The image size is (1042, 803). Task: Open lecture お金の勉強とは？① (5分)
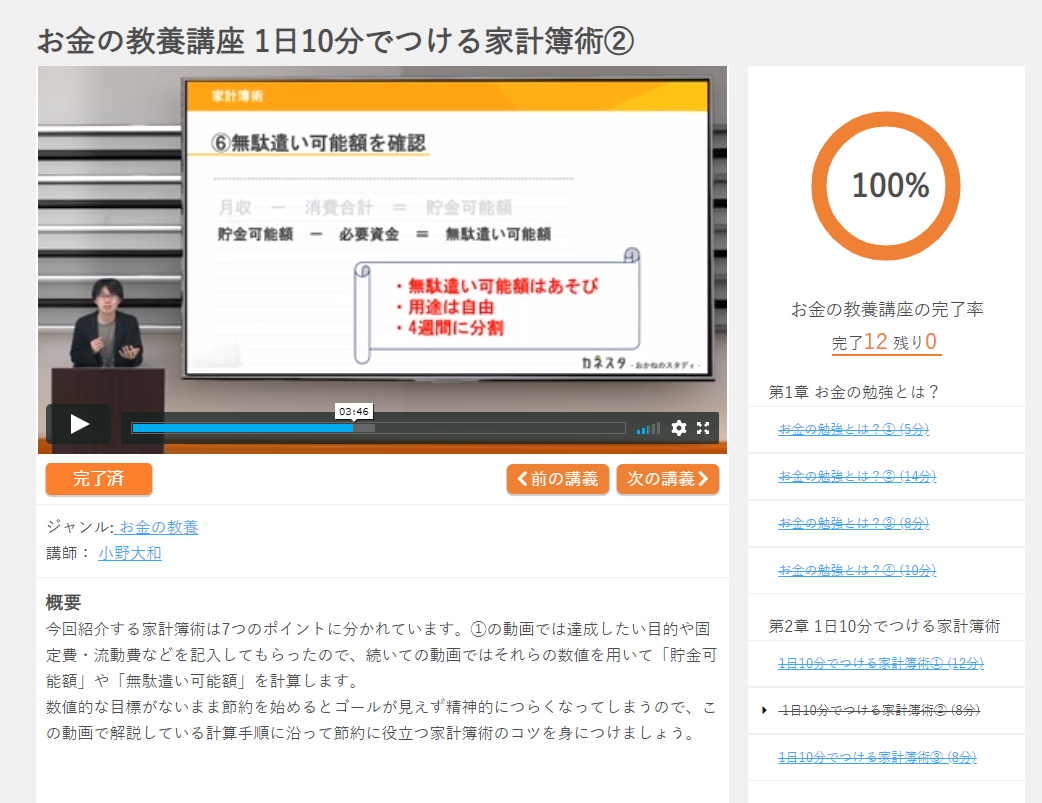click(x=854, y=429)
